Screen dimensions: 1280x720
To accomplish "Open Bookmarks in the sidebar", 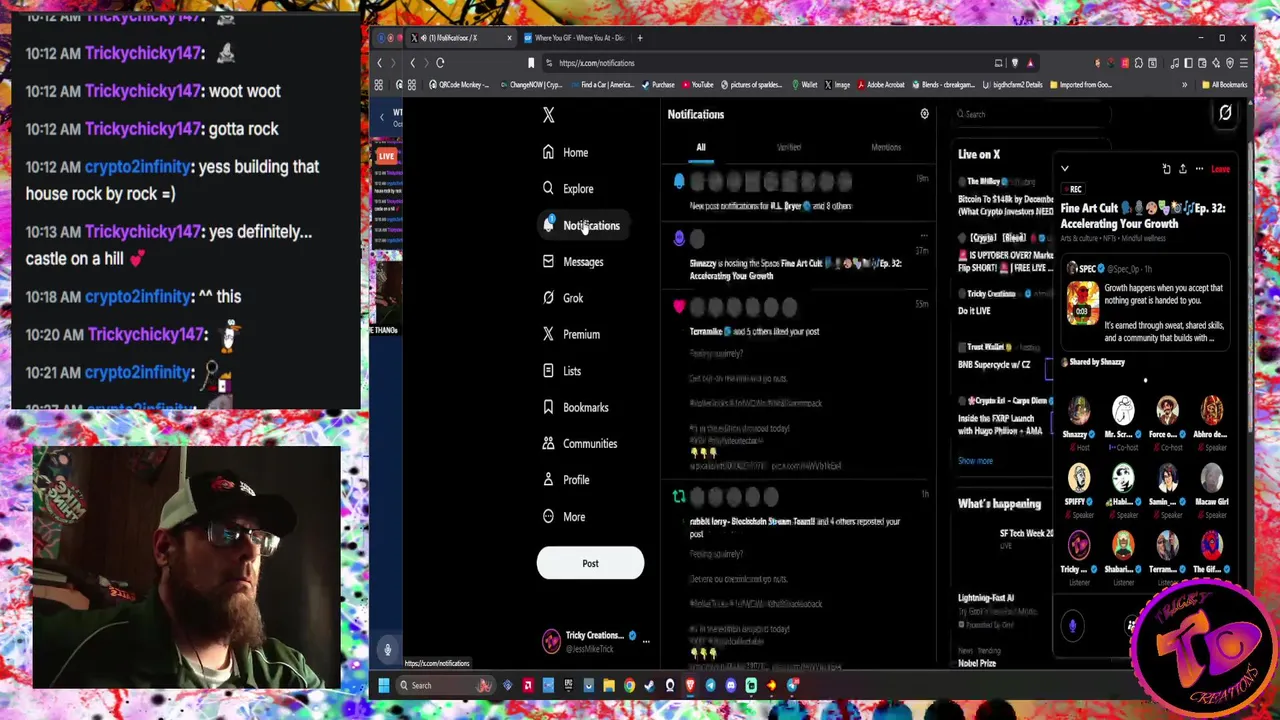I will [575, 407].
